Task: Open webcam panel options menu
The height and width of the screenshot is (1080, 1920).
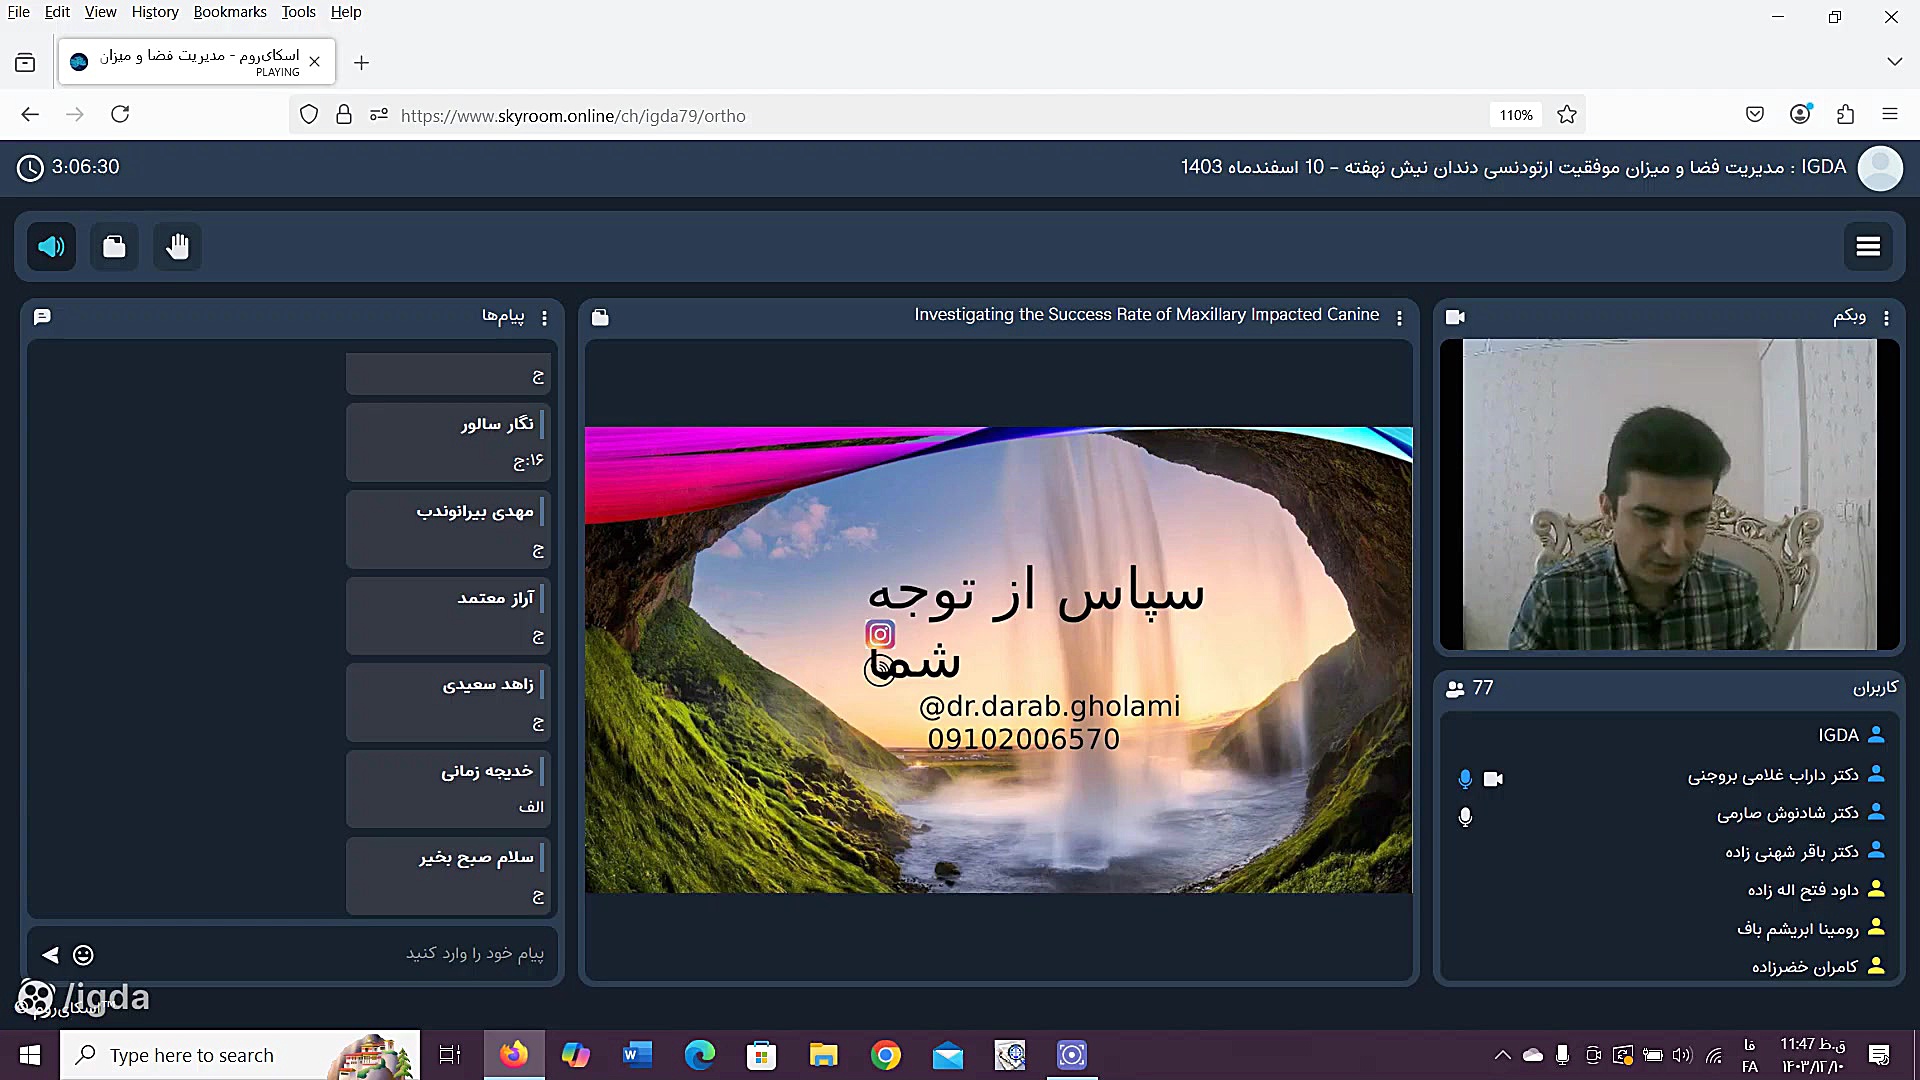Action: (1886, 318)
